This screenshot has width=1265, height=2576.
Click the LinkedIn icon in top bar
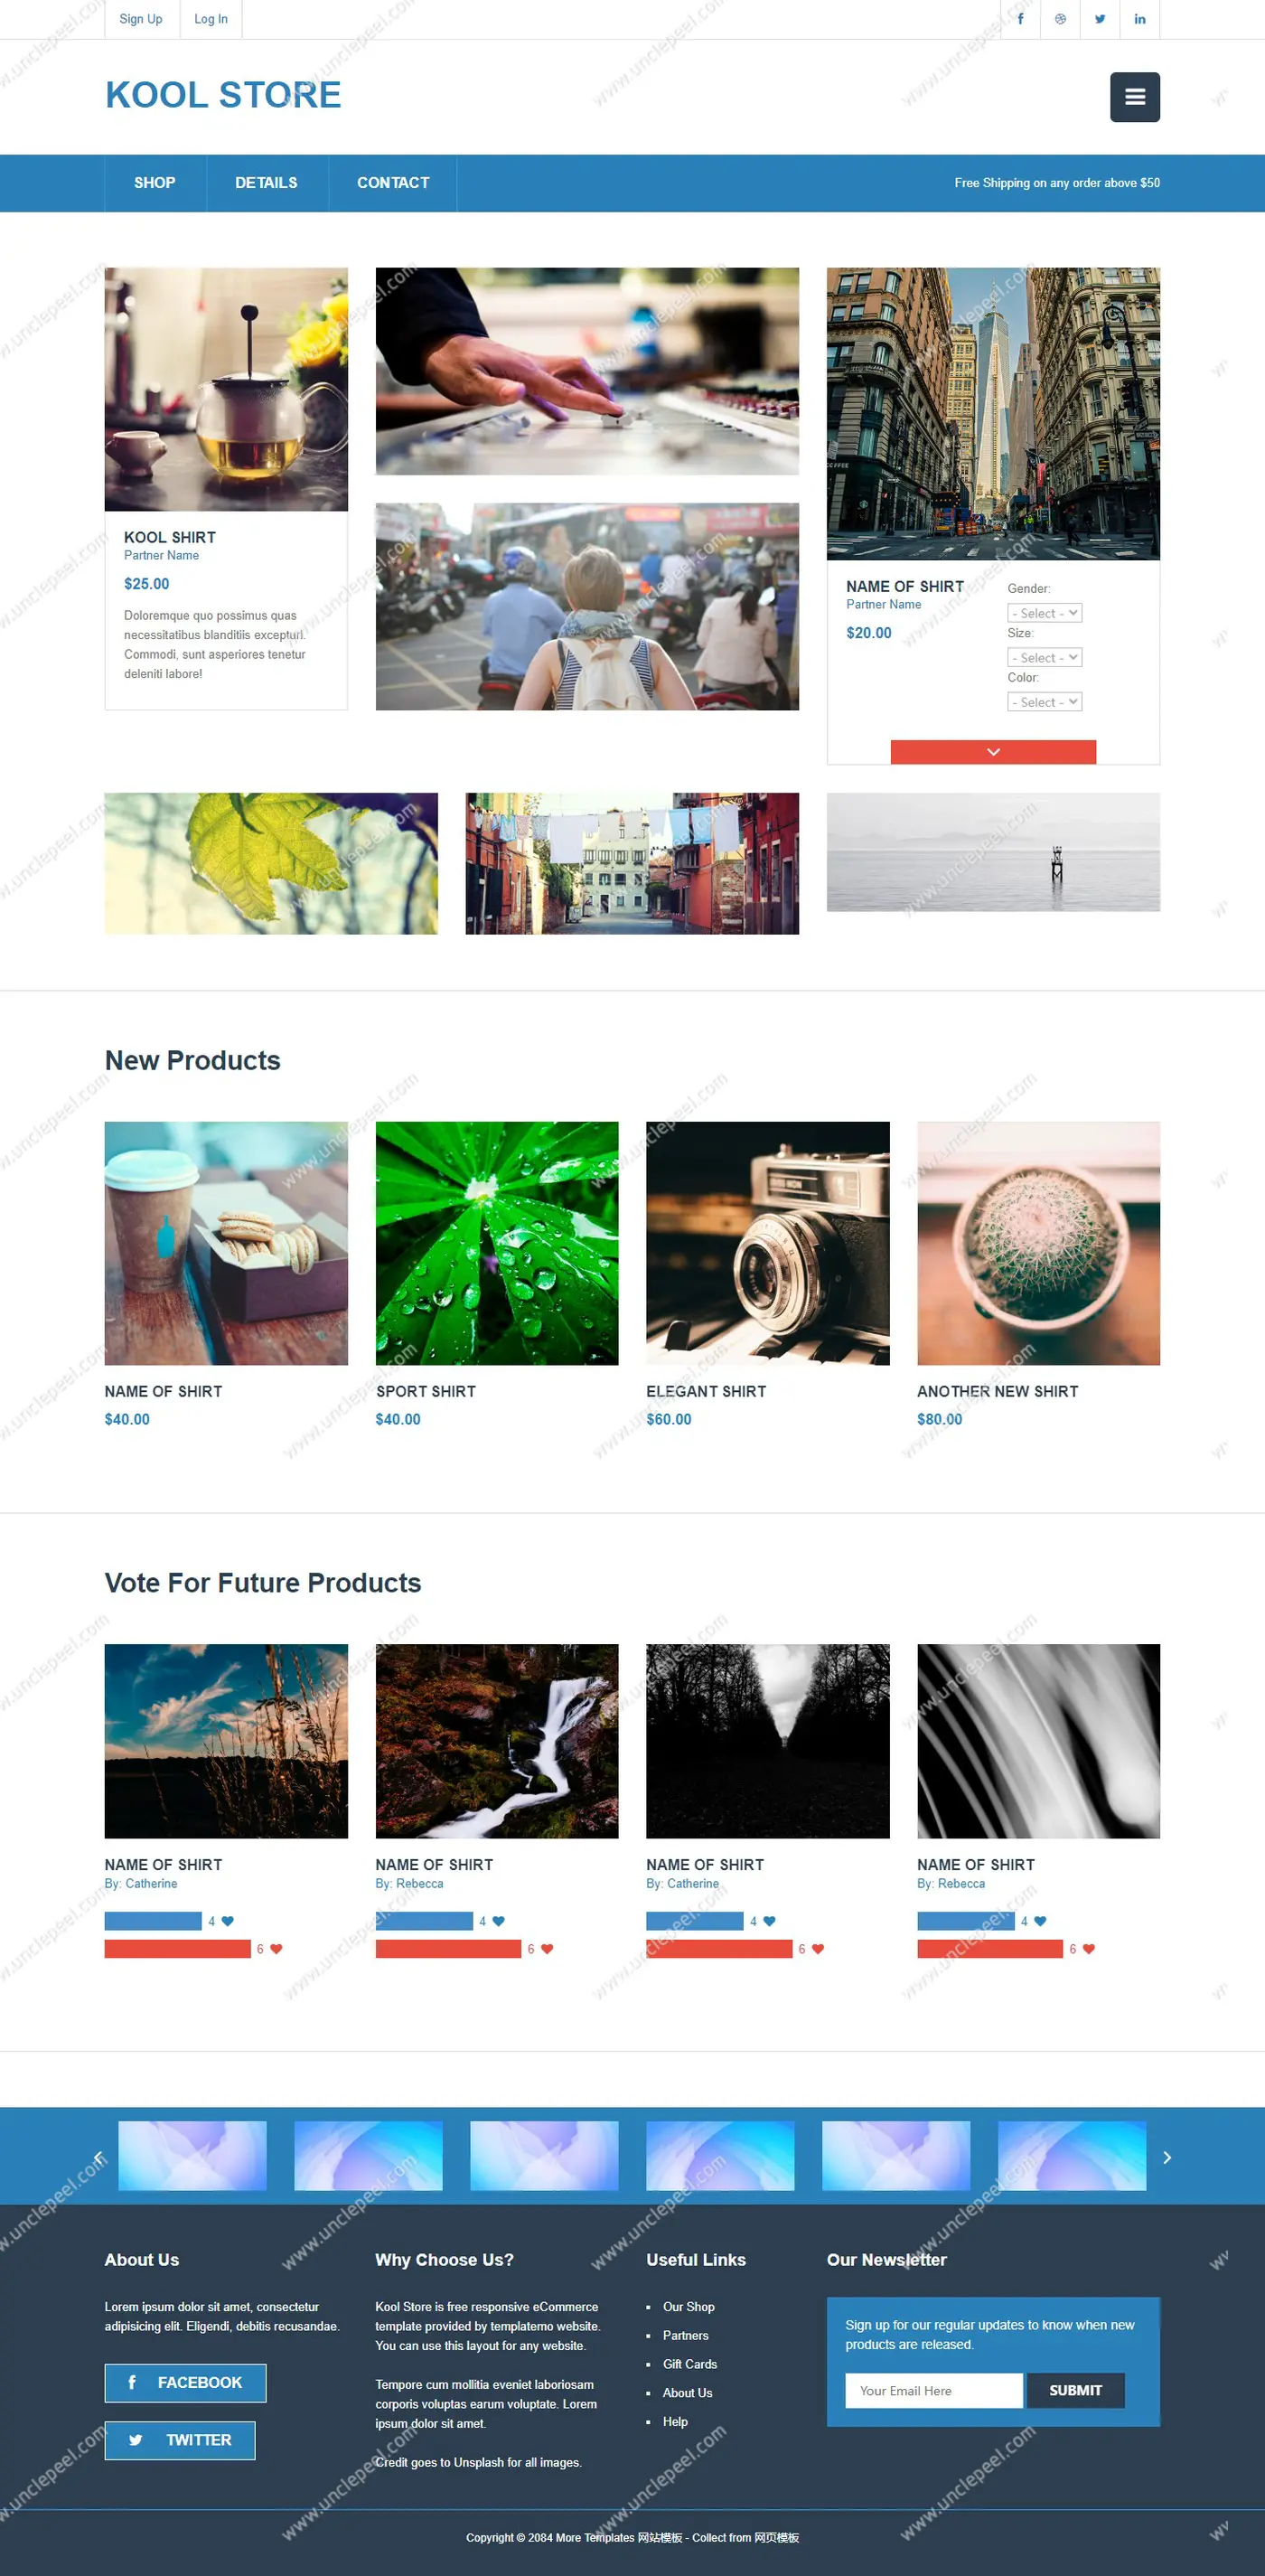point(1140,19)
